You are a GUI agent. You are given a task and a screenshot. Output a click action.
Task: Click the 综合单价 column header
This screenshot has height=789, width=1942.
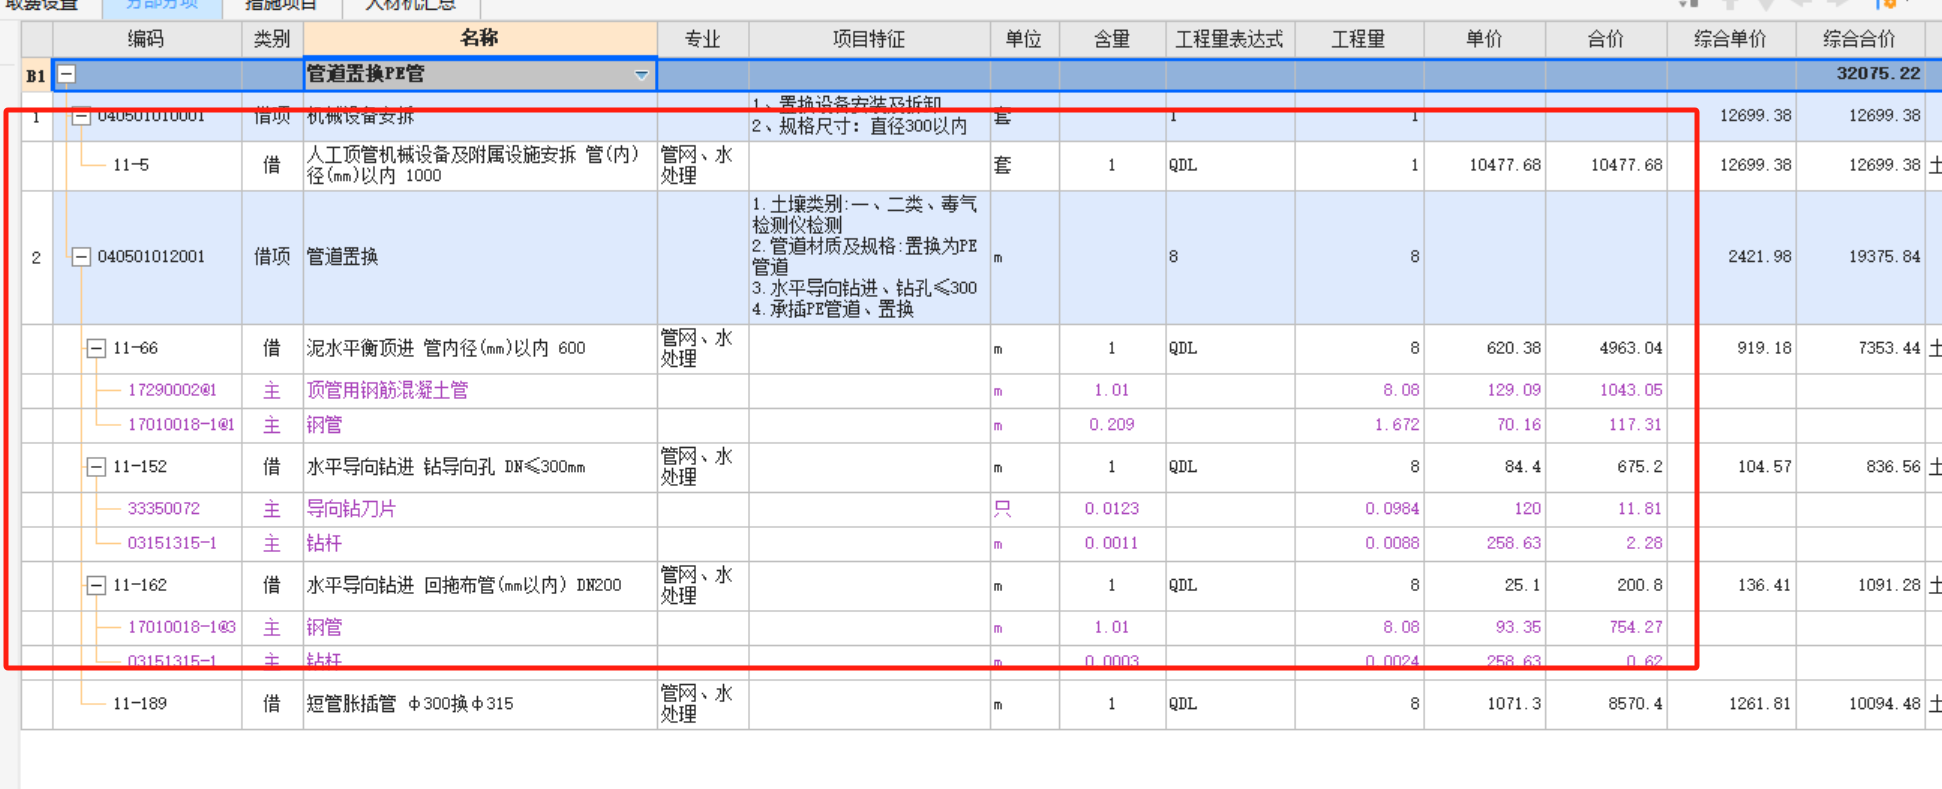coord(1731,39)
